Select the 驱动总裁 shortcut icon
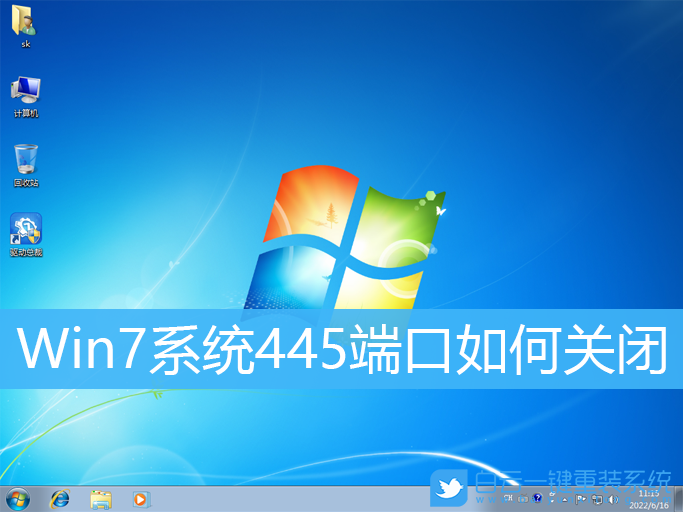 point(26,234)
